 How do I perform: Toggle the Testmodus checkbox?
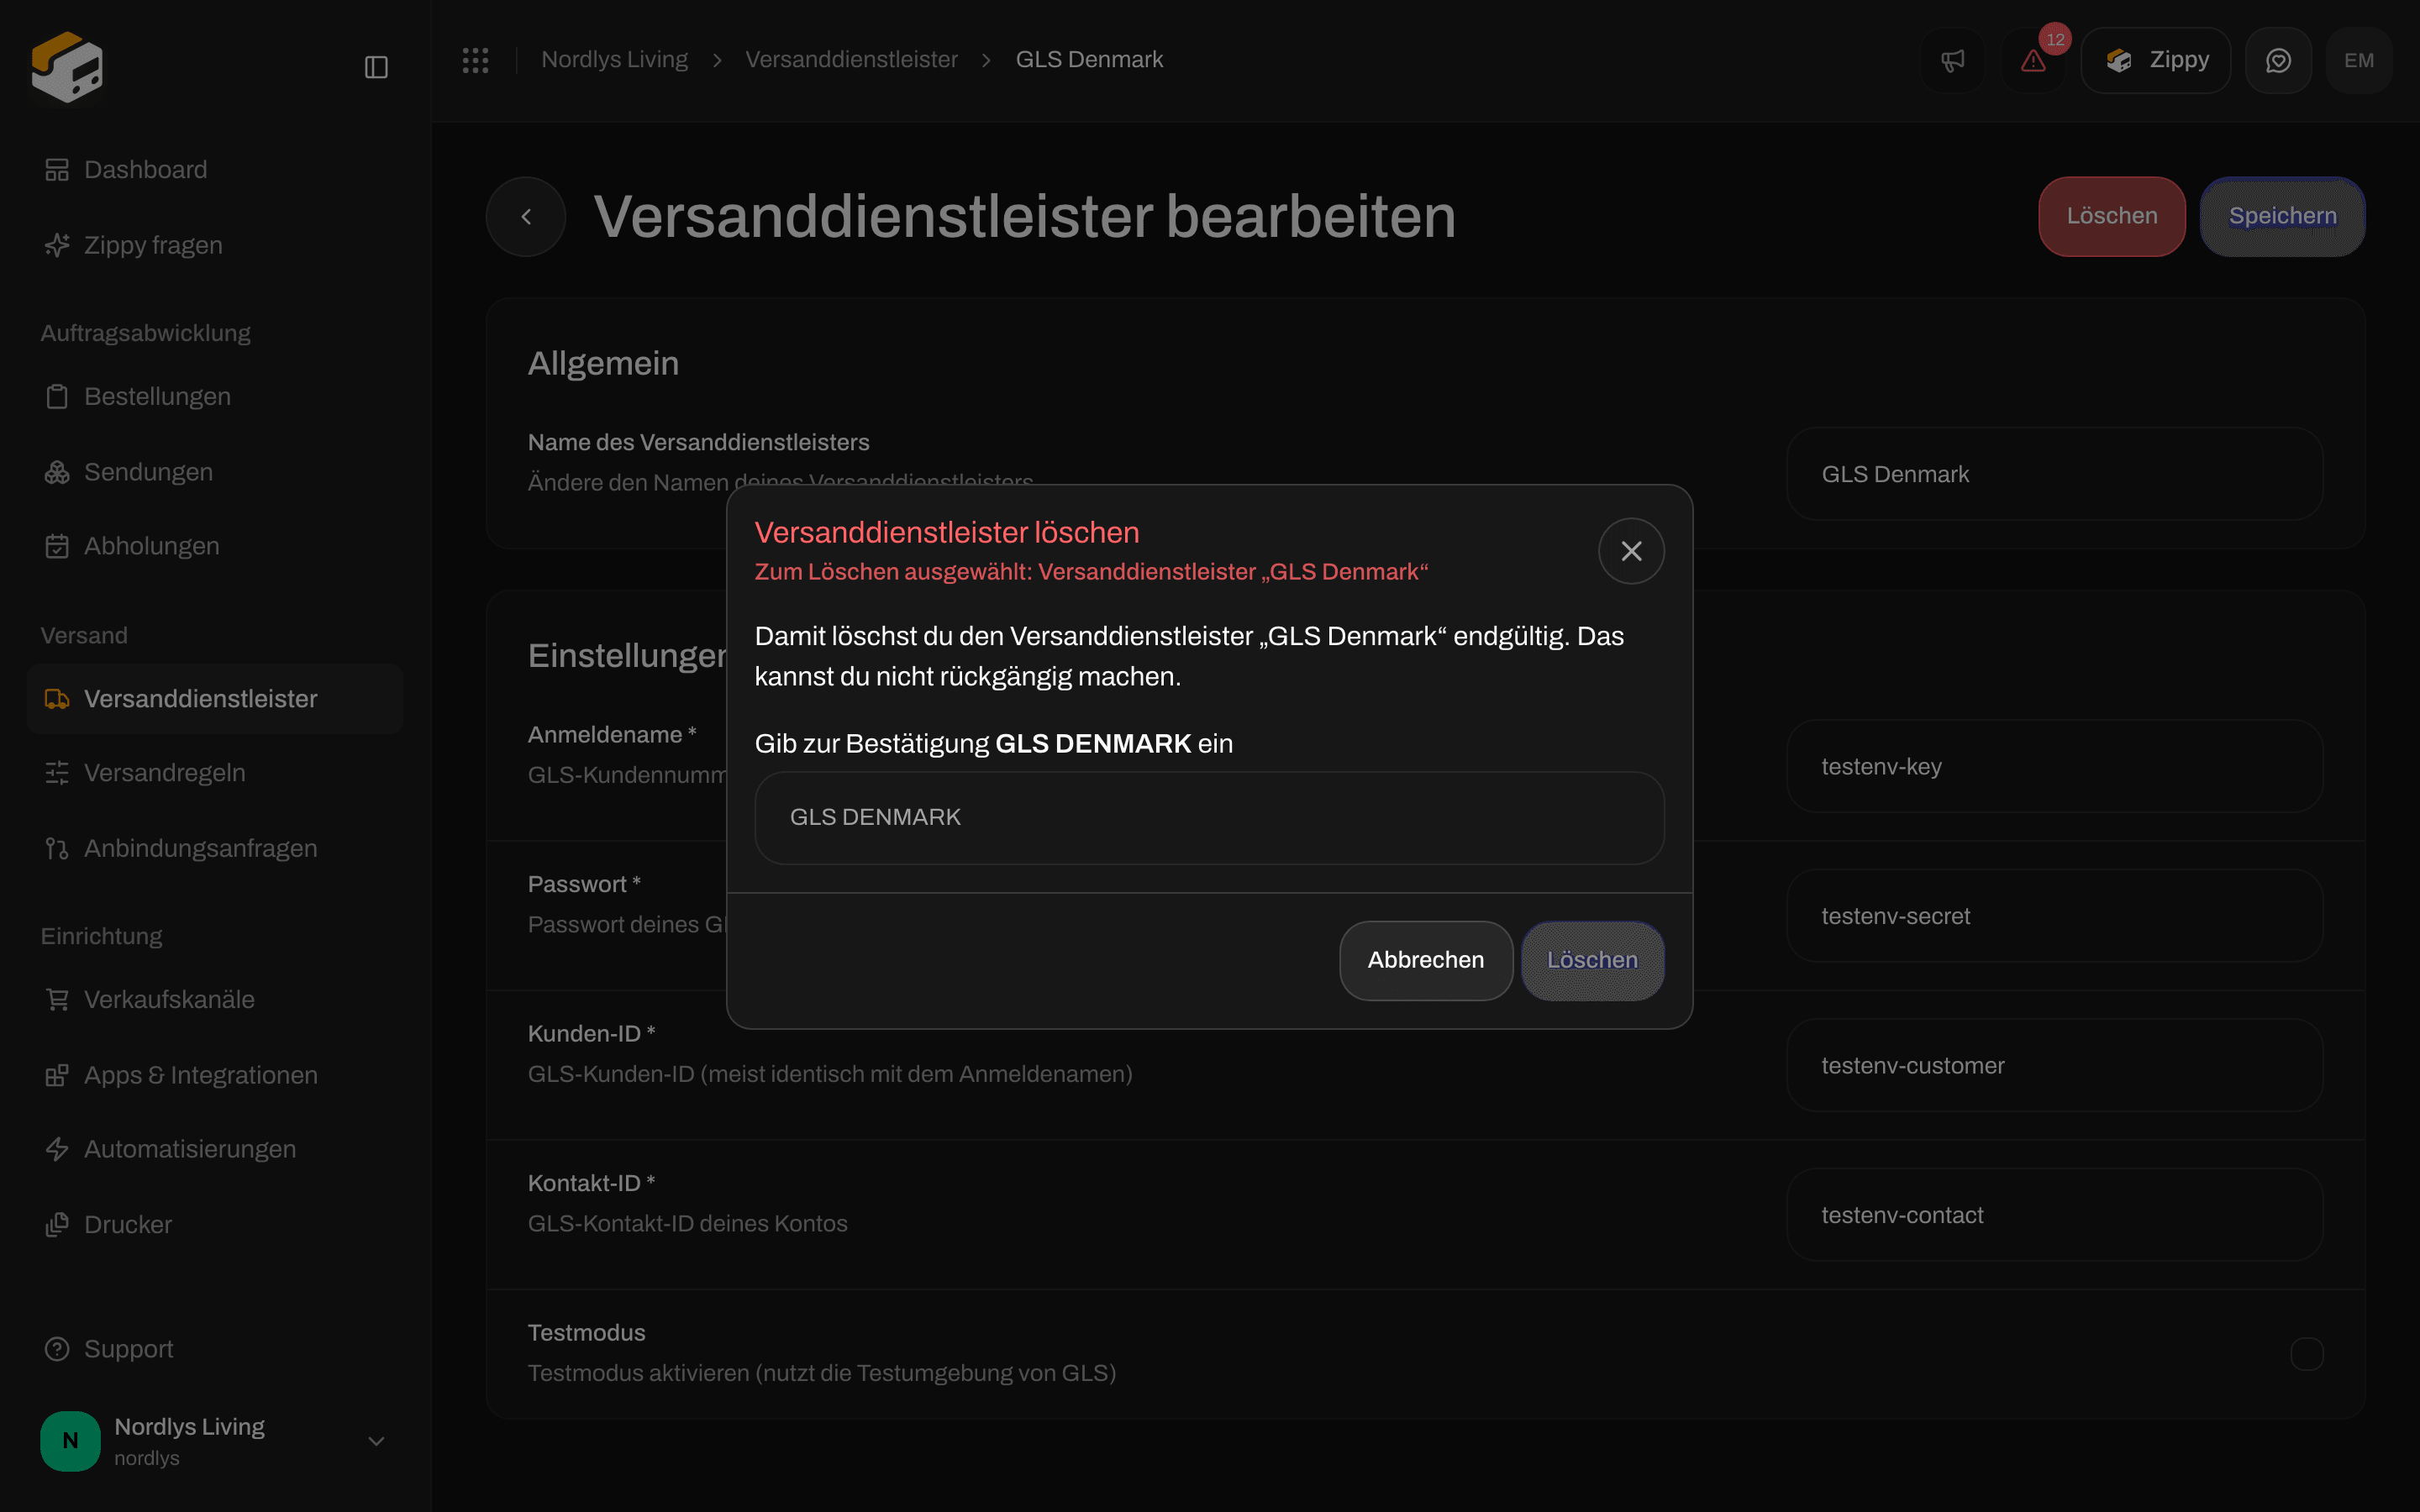click(x=2307, y=1354)
